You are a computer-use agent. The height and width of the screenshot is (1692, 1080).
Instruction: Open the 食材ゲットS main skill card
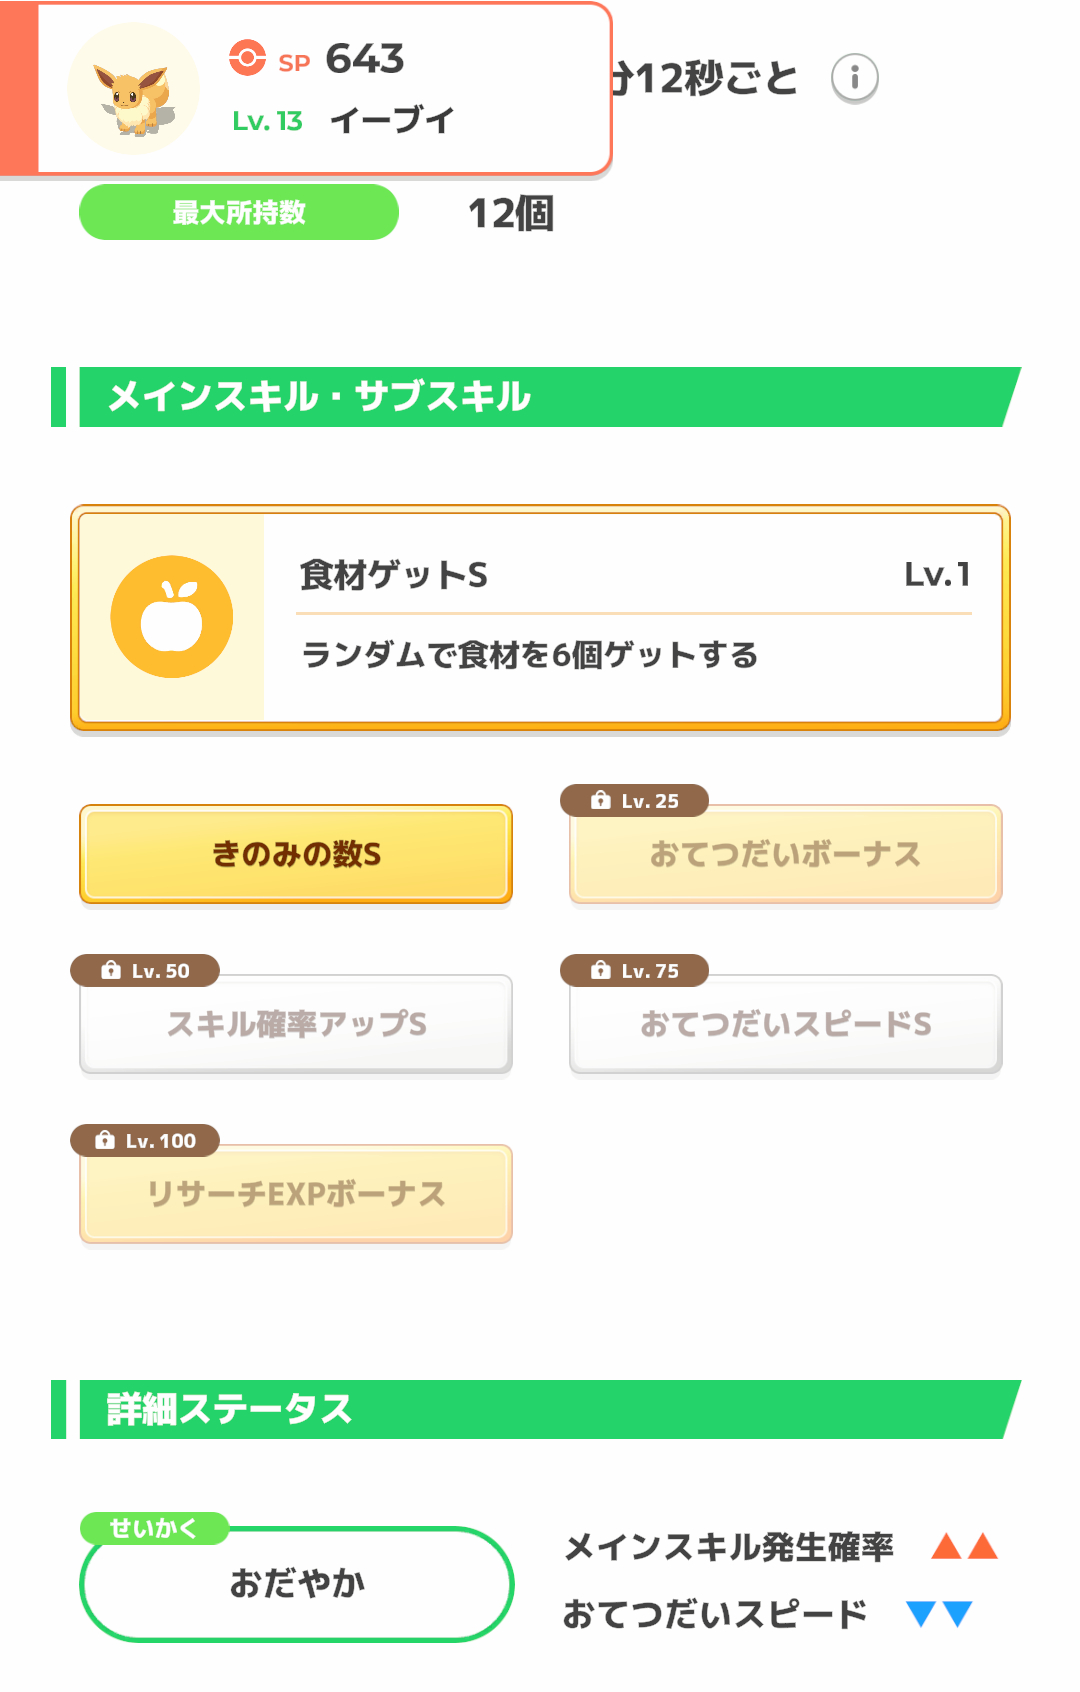tap(540, 617)
